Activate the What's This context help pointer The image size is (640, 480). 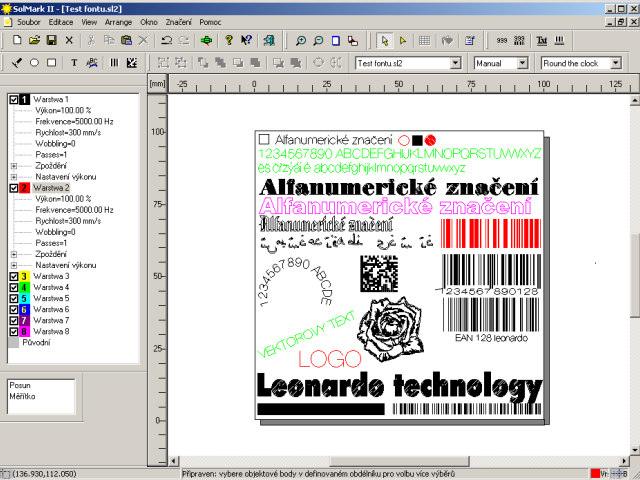tap(246, 40)
